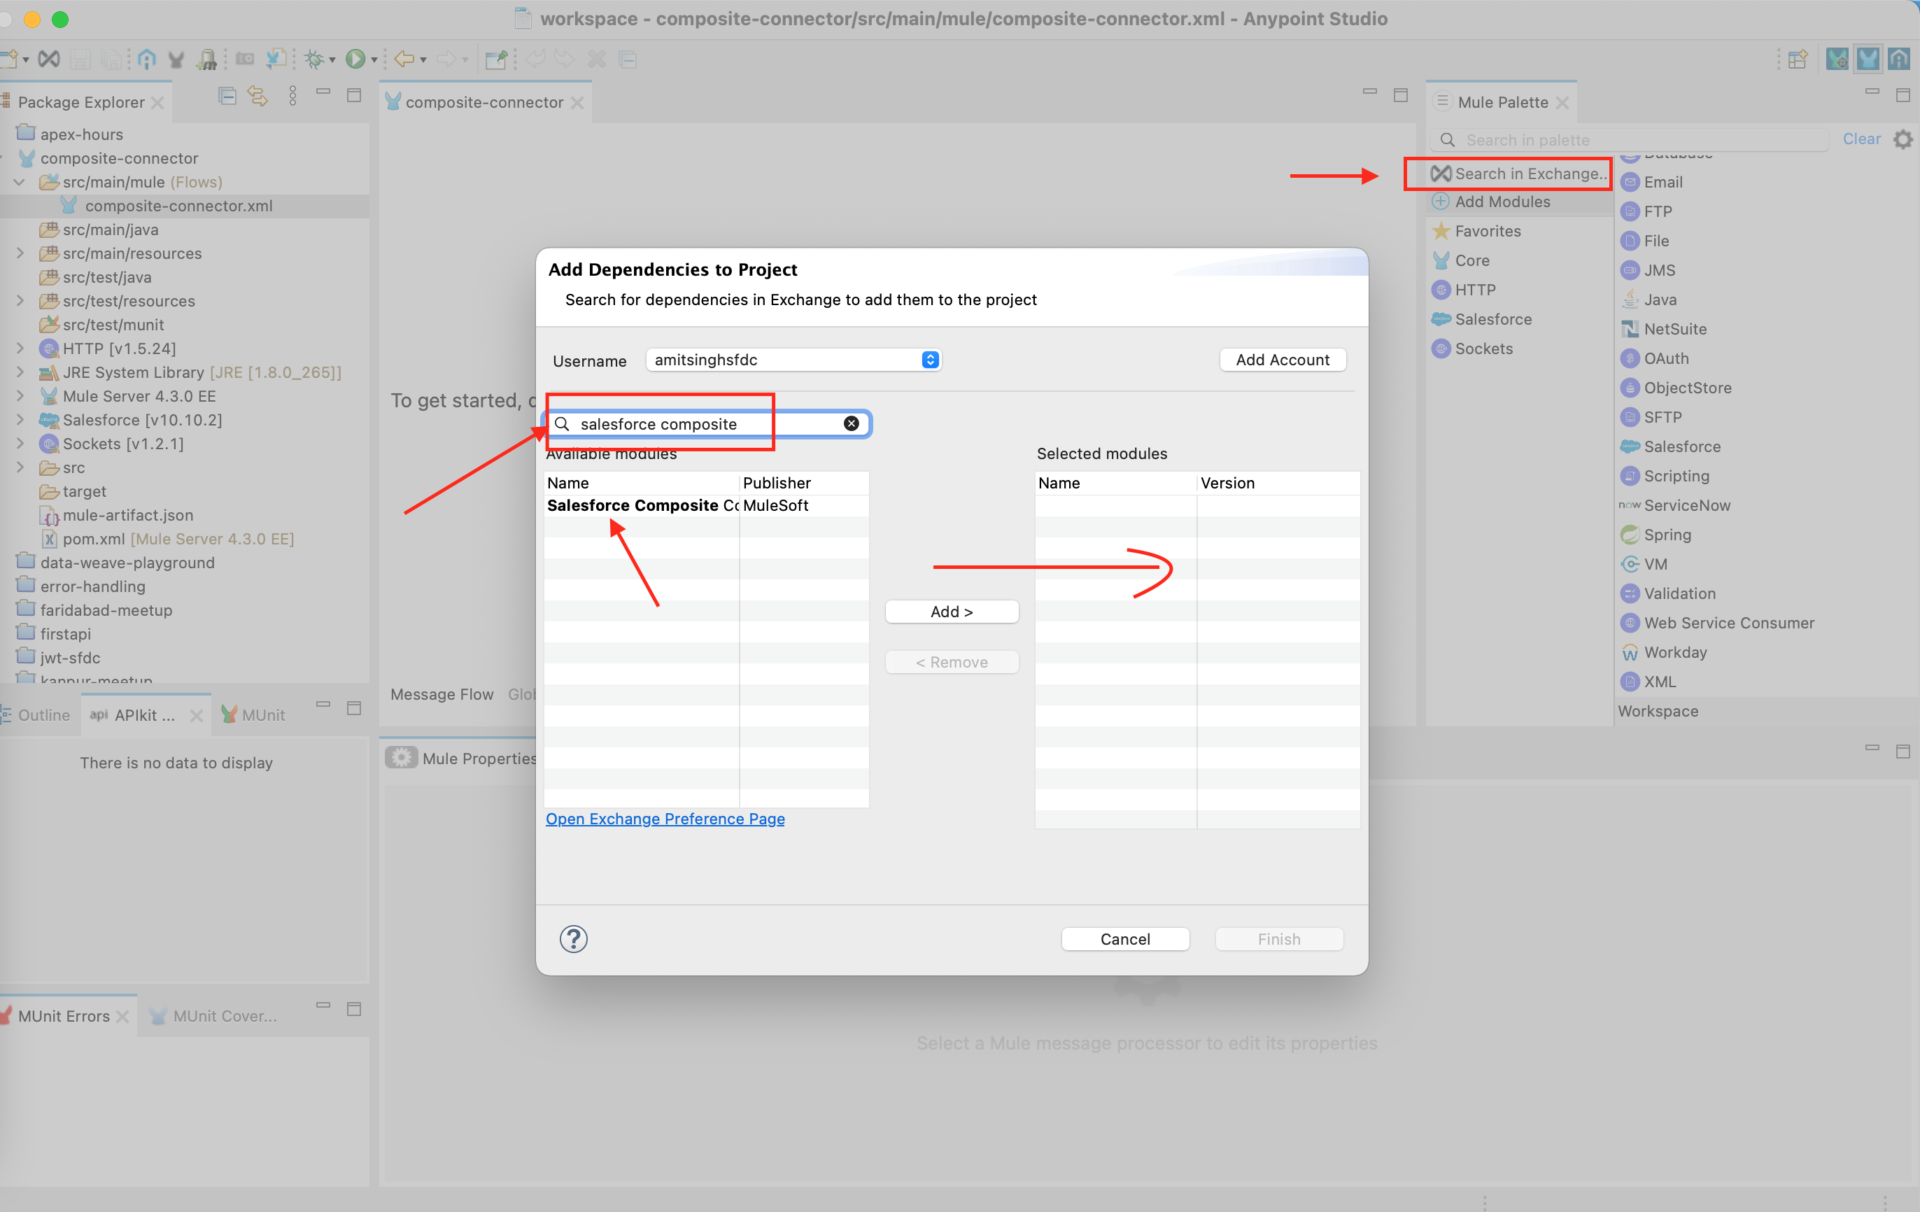Click the Cancel button
The height and width of the screenshot is (1212, 1920).
pos(1125,939)
